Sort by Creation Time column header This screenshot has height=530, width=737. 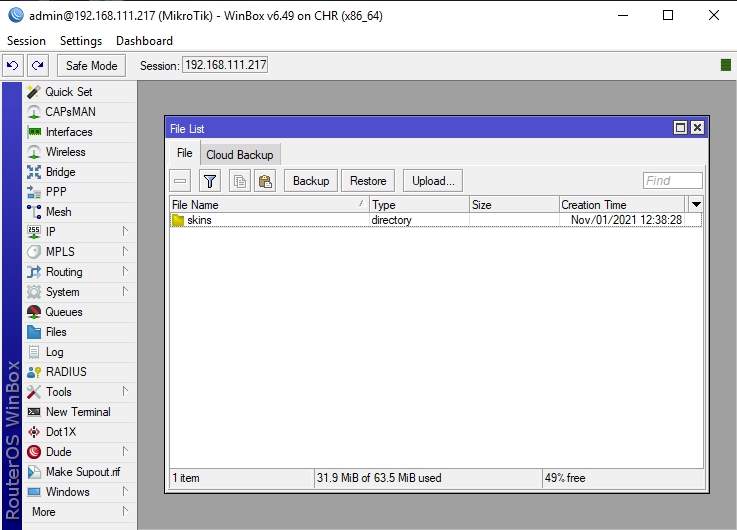point(622,205)
